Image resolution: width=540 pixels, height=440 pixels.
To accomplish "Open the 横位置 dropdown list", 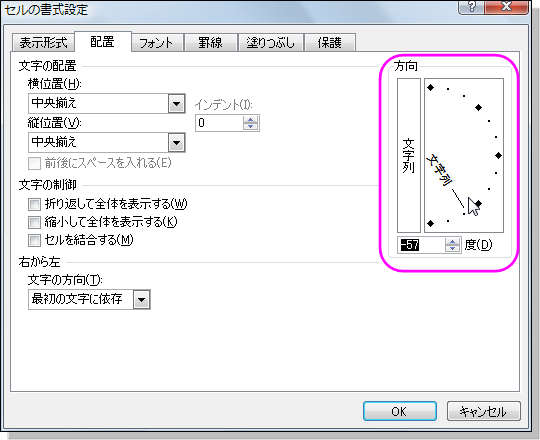I will pyautogui.click(x=176, y=103).
